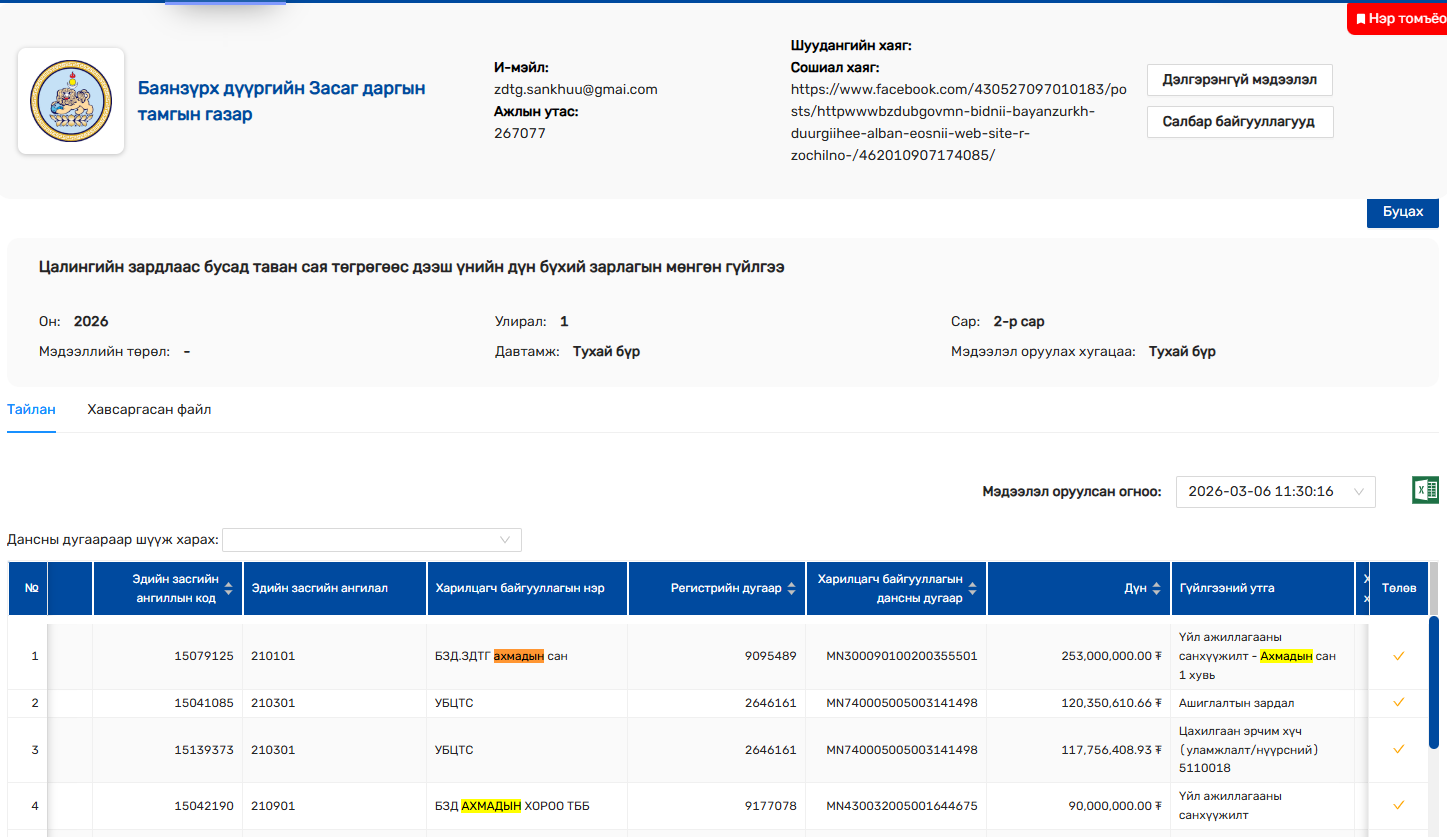This screenshot has height=837, width=1447.
Task: Go back using the Буцах button
Action: pyautogui.click(x=1402, y=212)
